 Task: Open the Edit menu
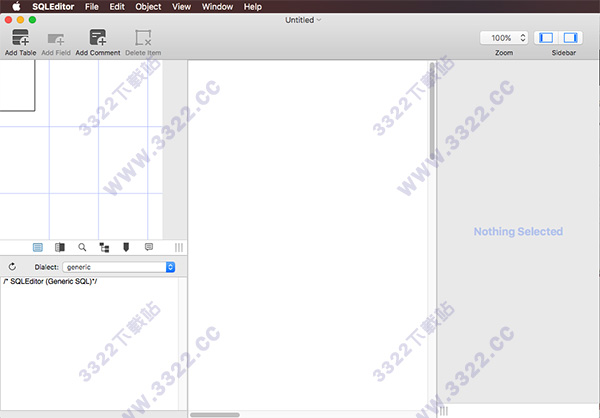coord(117,7)
